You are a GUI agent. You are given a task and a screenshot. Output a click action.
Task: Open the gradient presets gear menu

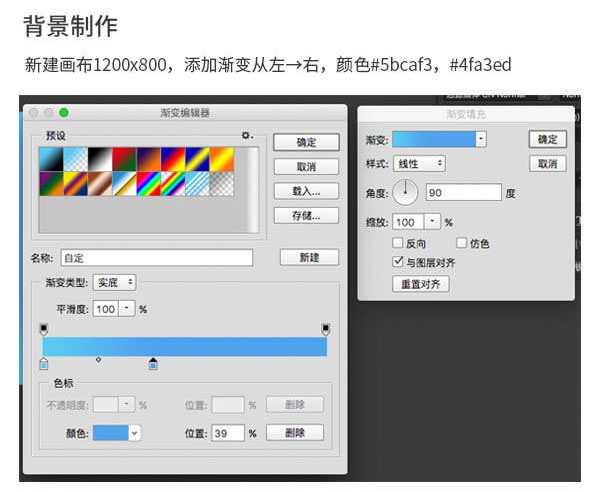click(x=246, y=135)
